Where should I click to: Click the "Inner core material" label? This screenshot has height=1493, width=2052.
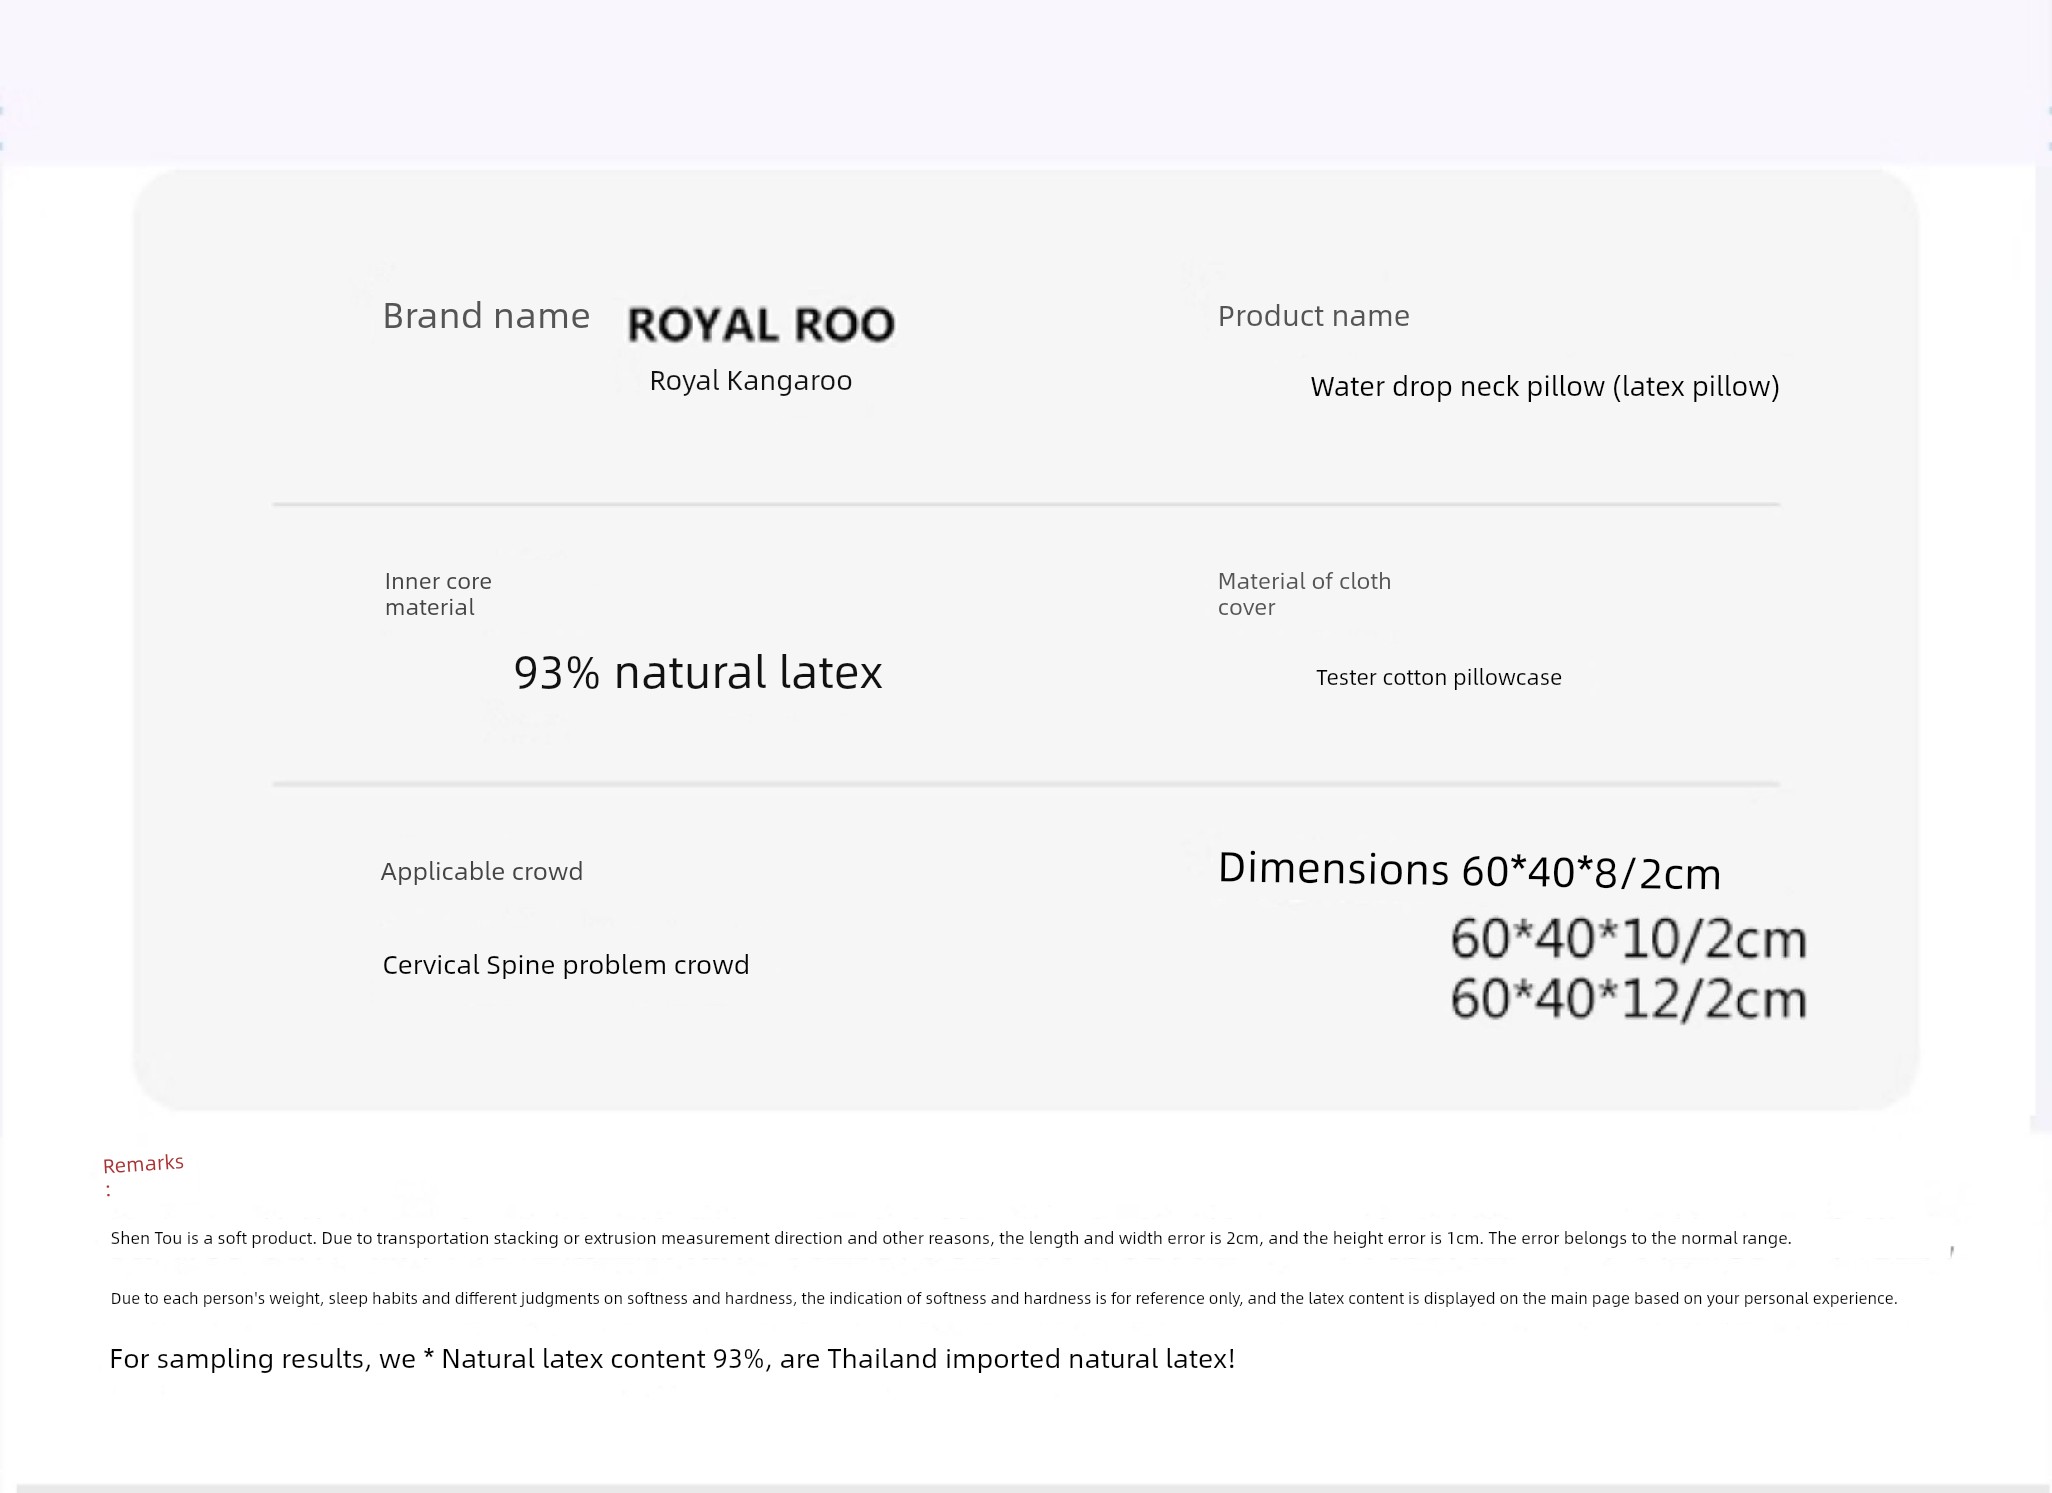438,594
